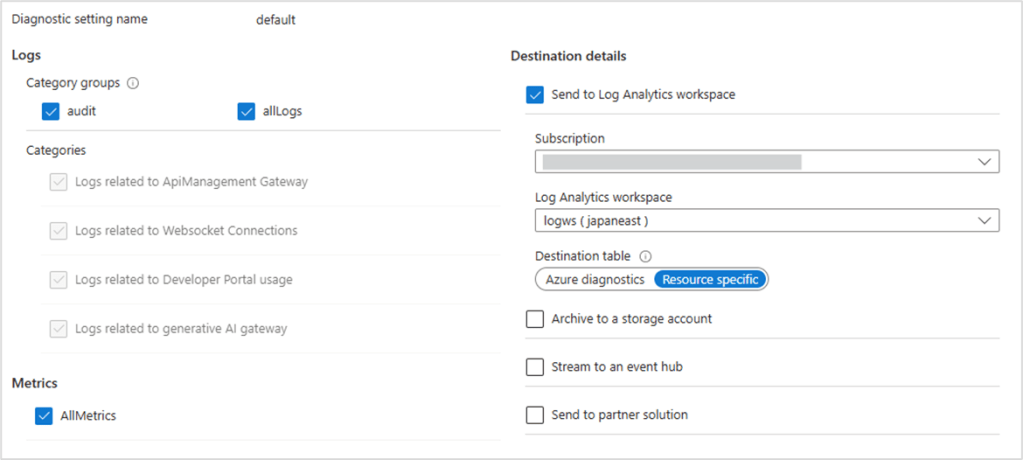1023x460 pixels.
Task: Click the Websocket Connections logs checkbox
Action: tap(58, 231)
